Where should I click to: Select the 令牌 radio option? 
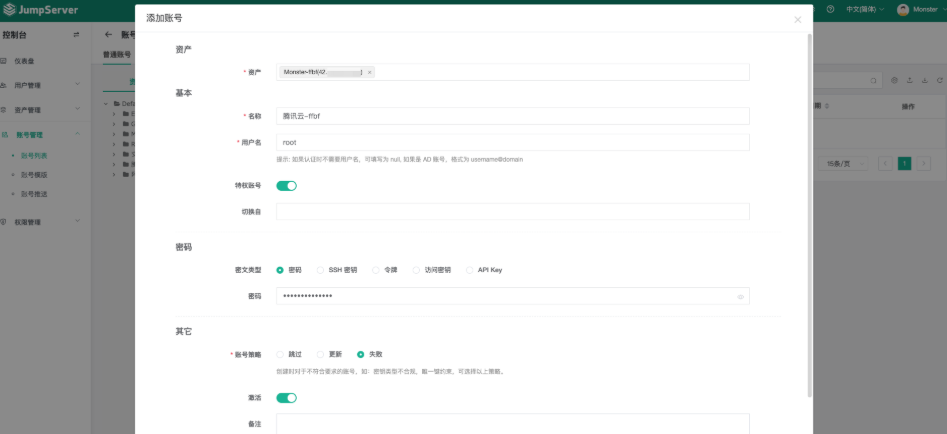[x=376, y=270]
